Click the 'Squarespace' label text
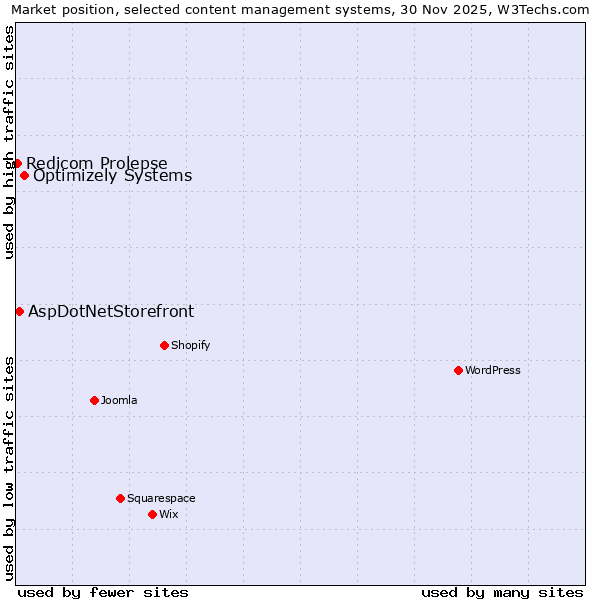 click(x=161, y=498)
